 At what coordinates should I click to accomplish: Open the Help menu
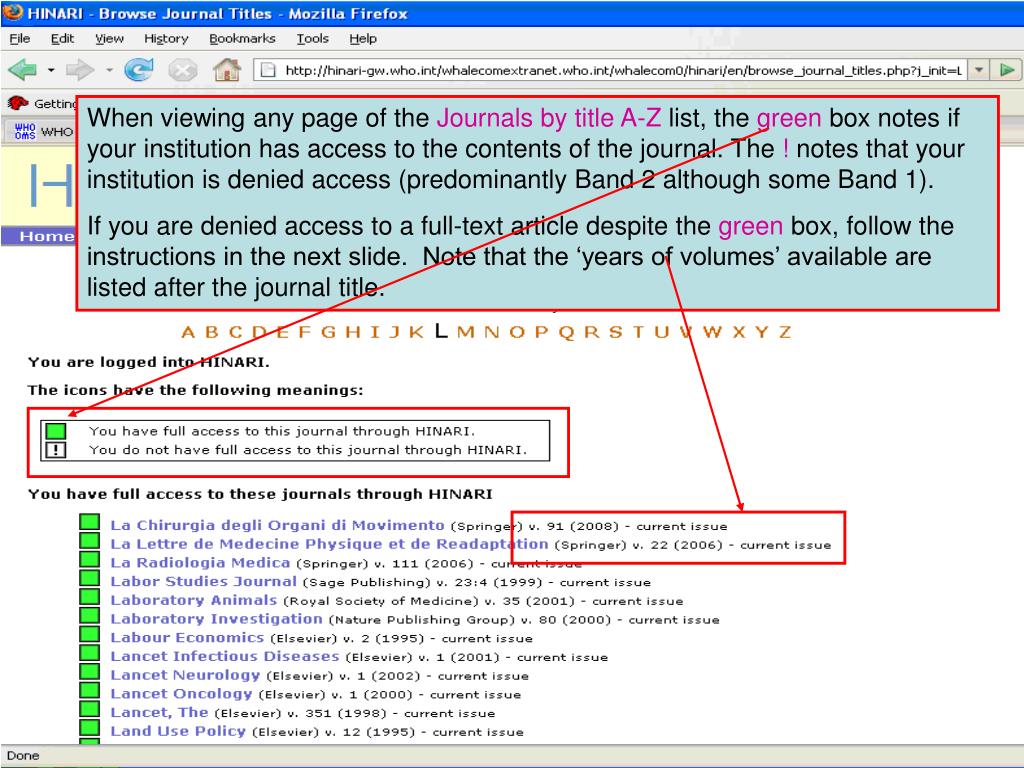point(362,39)
